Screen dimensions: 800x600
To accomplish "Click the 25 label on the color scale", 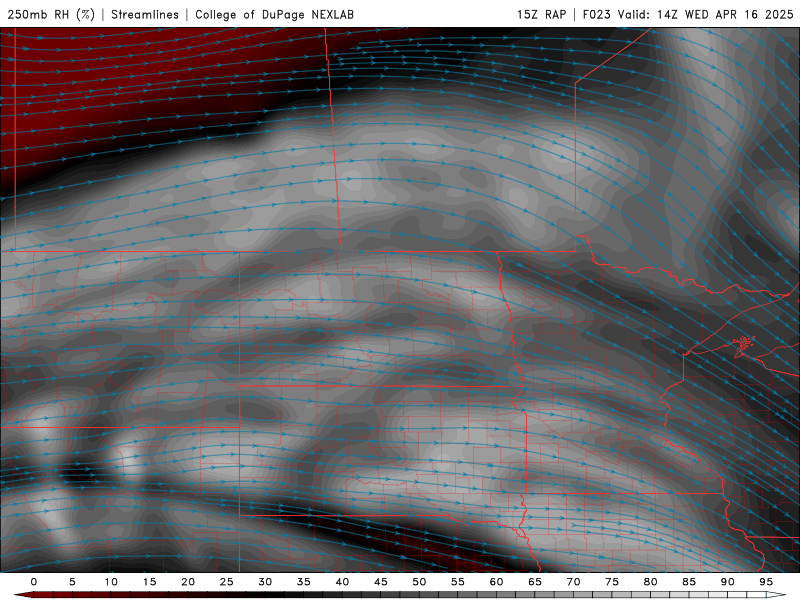I will 226,582.
